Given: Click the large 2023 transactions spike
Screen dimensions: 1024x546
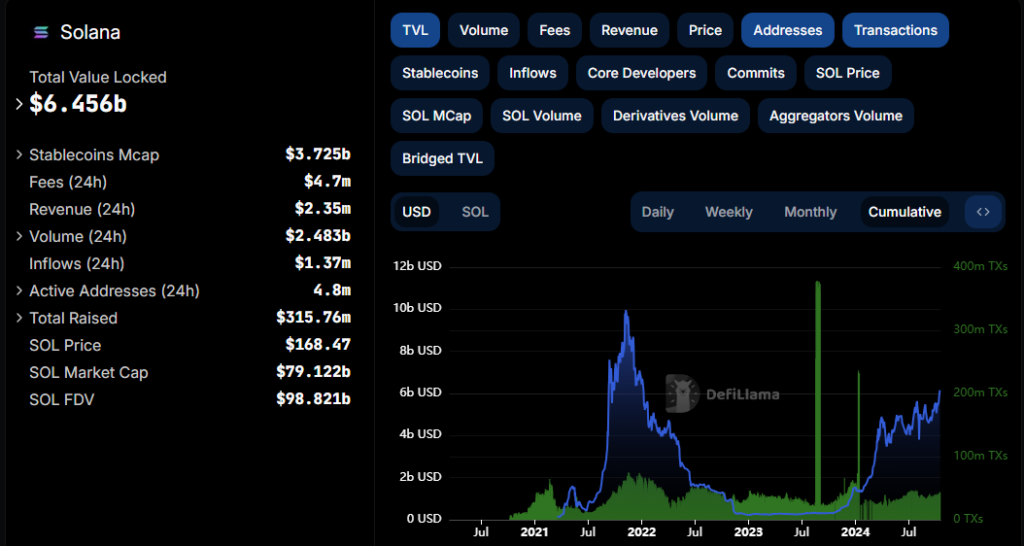Looking at the screenshot, I should point(818,392).
